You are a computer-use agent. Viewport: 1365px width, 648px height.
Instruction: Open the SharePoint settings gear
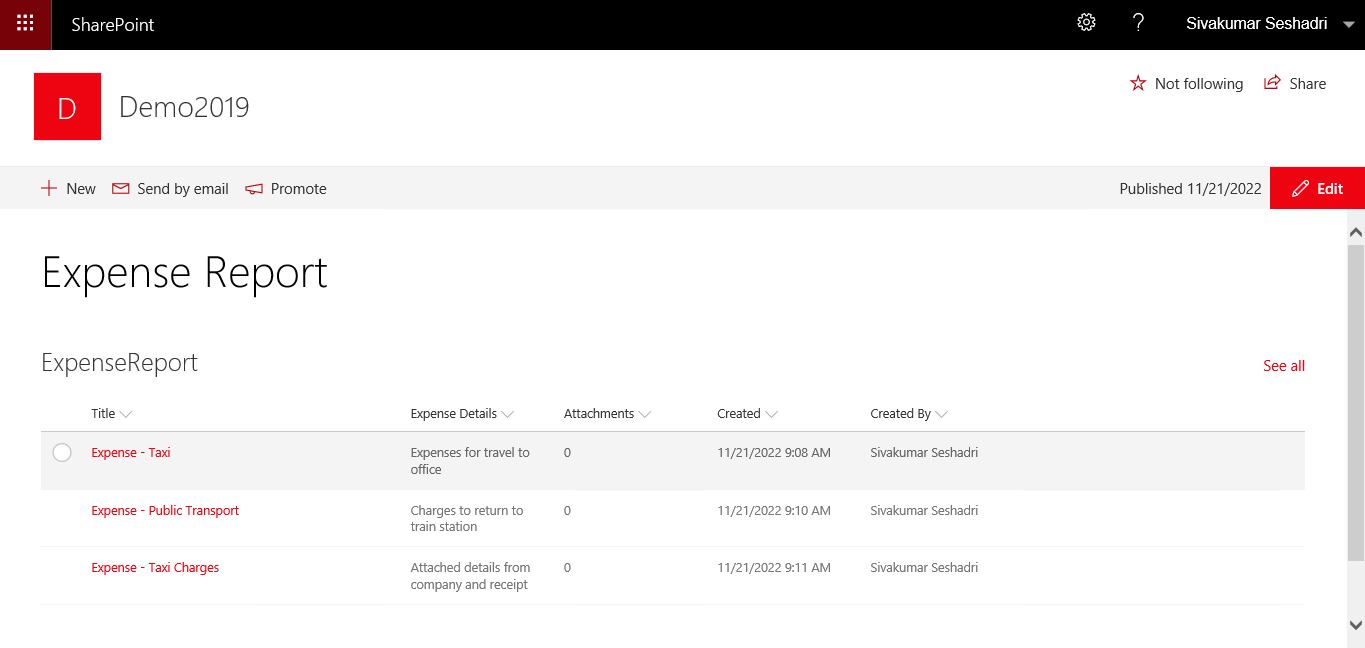coord(1087,22)
